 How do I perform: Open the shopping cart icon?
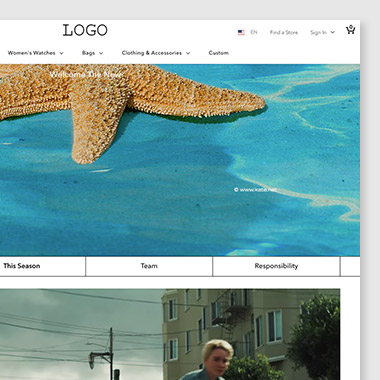point(350,30)
